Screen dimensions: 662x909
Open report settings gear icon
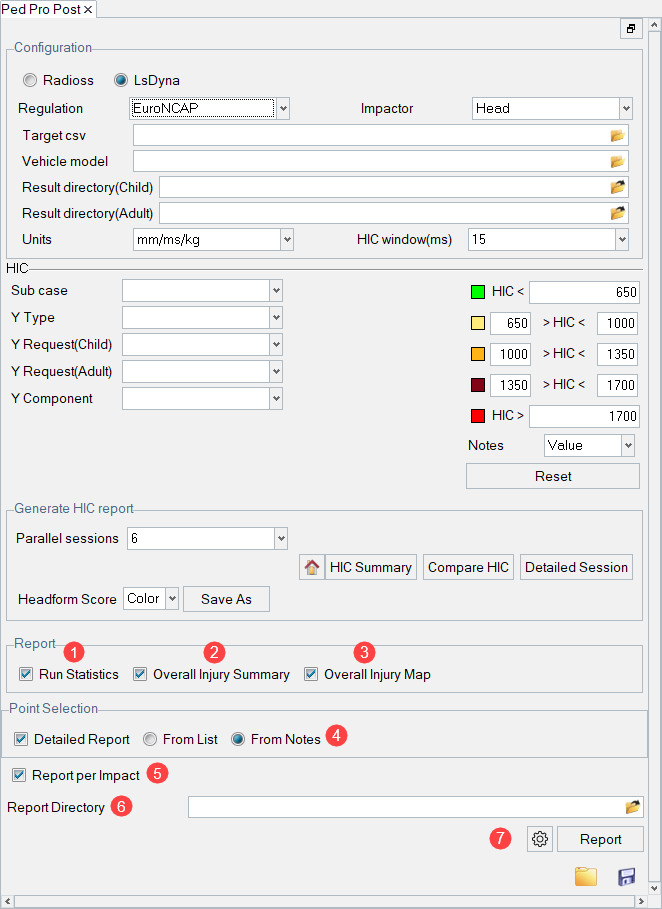[x=540, y=839]
